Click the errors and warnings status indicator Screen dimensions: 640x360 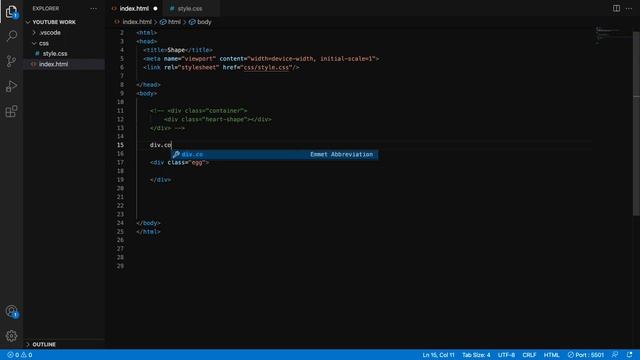click(x=20, y=355)
